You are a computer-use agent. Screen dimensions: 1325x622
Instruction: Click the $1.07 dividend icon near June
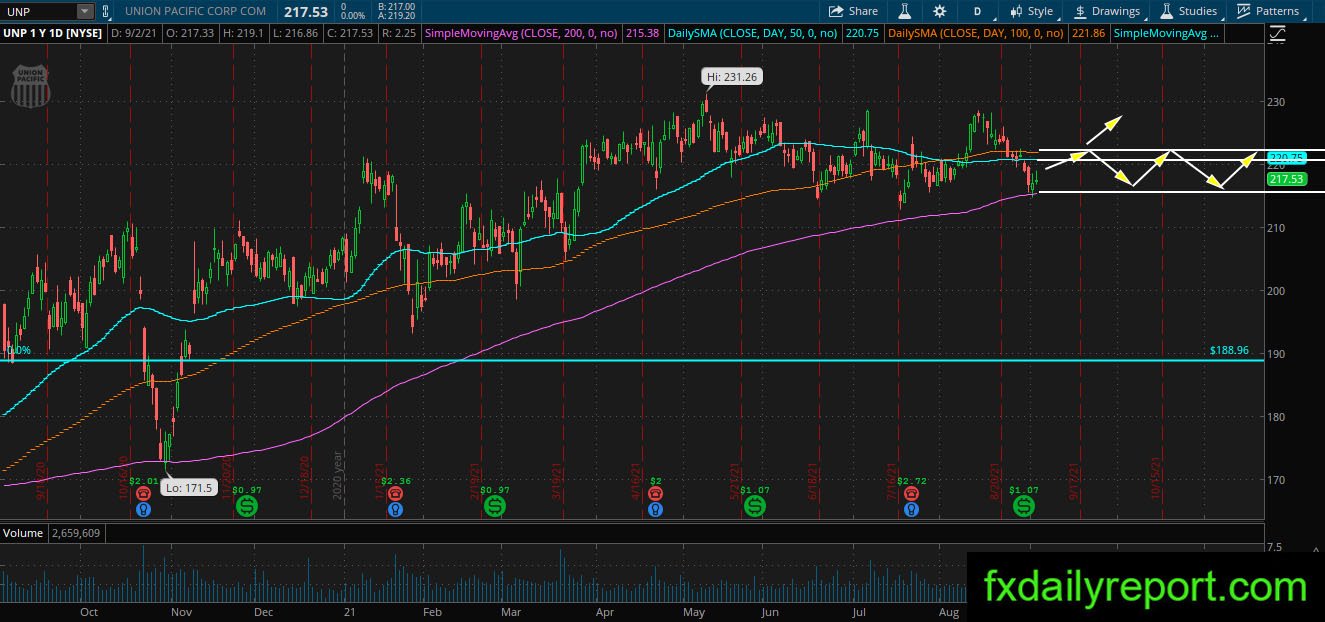(755, 507)
